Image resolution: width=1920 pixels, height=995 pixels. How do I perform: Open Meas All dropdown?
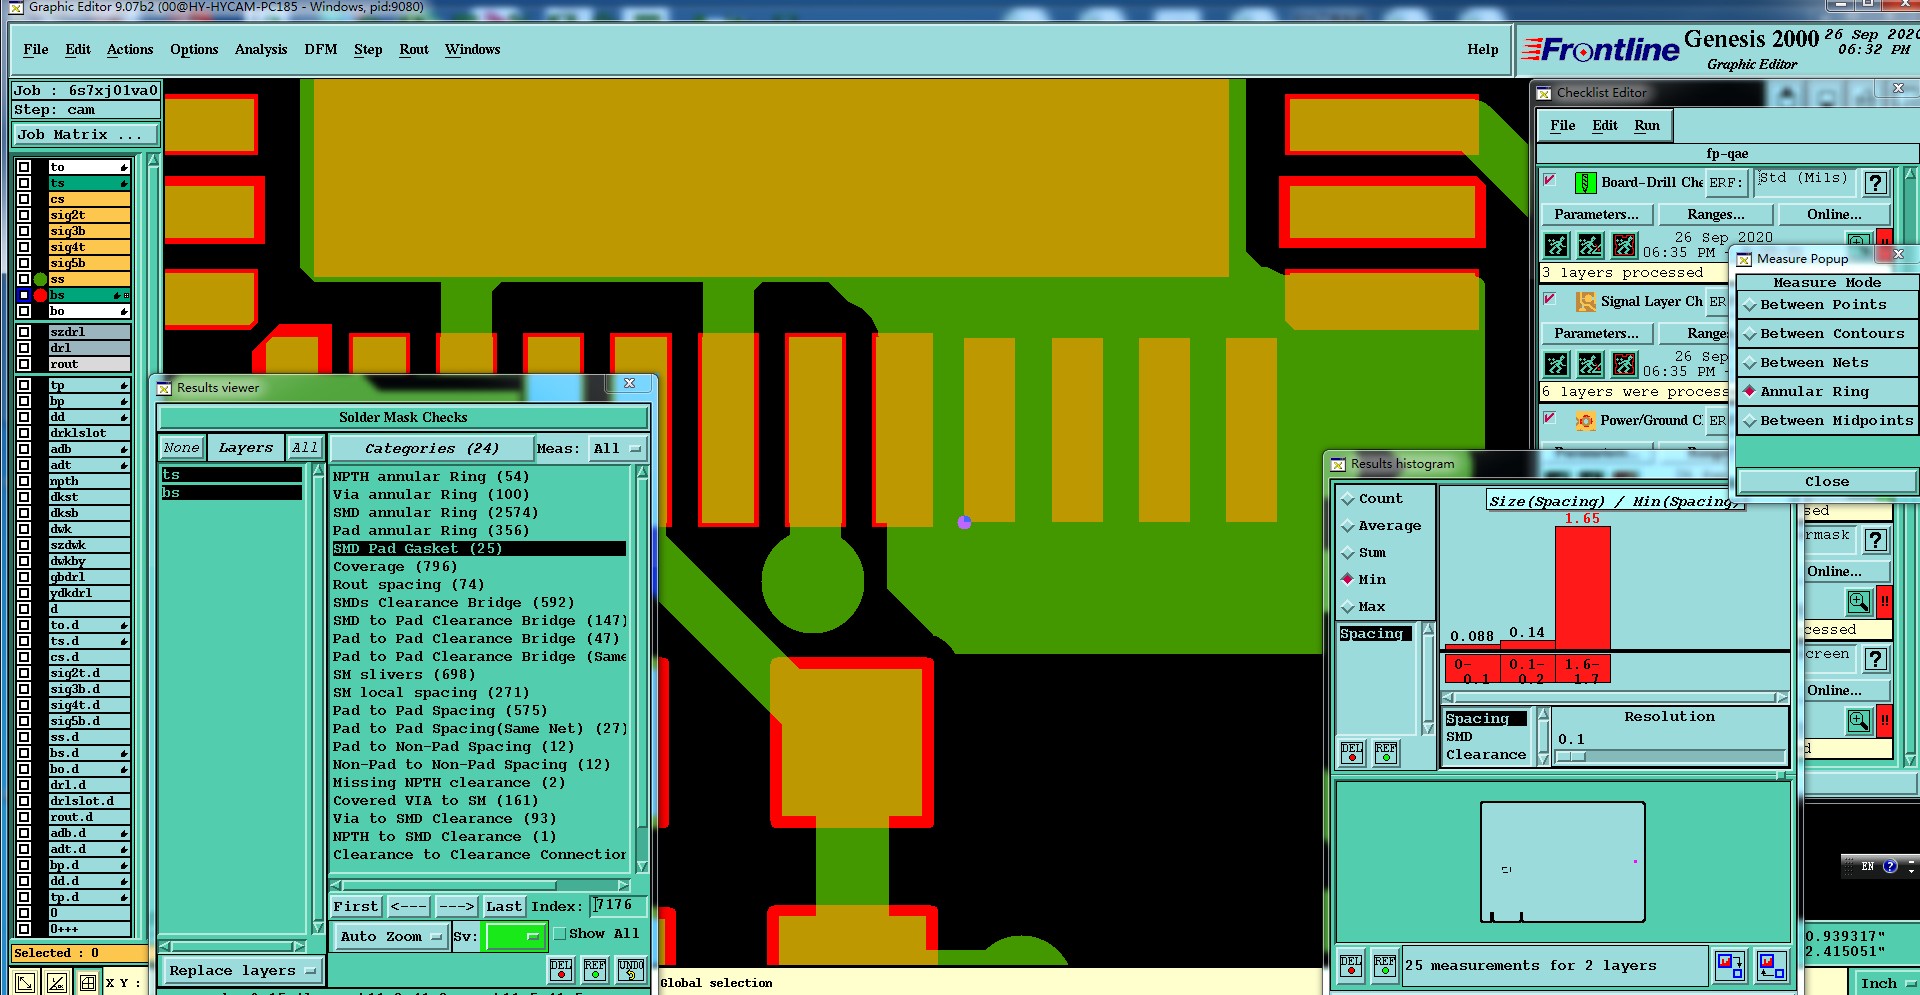tap(617, 448)
